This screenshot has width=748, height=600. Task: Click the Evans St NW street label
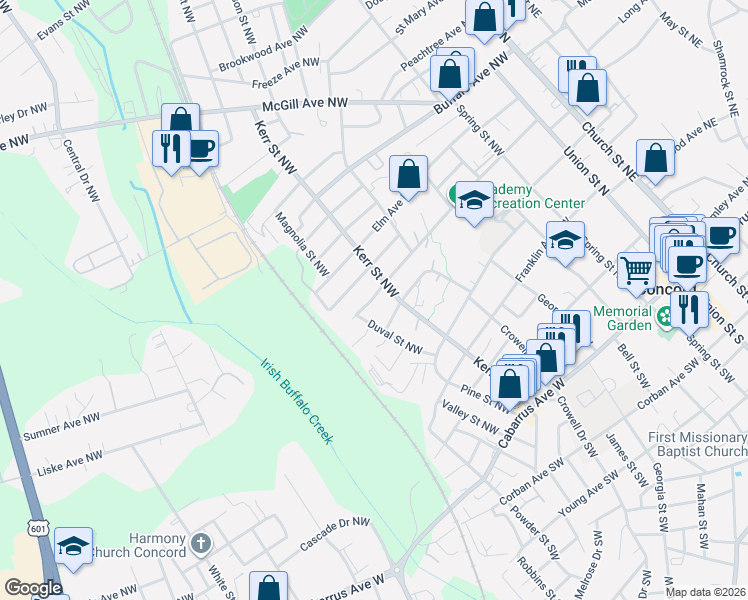(x=63, y=20)
